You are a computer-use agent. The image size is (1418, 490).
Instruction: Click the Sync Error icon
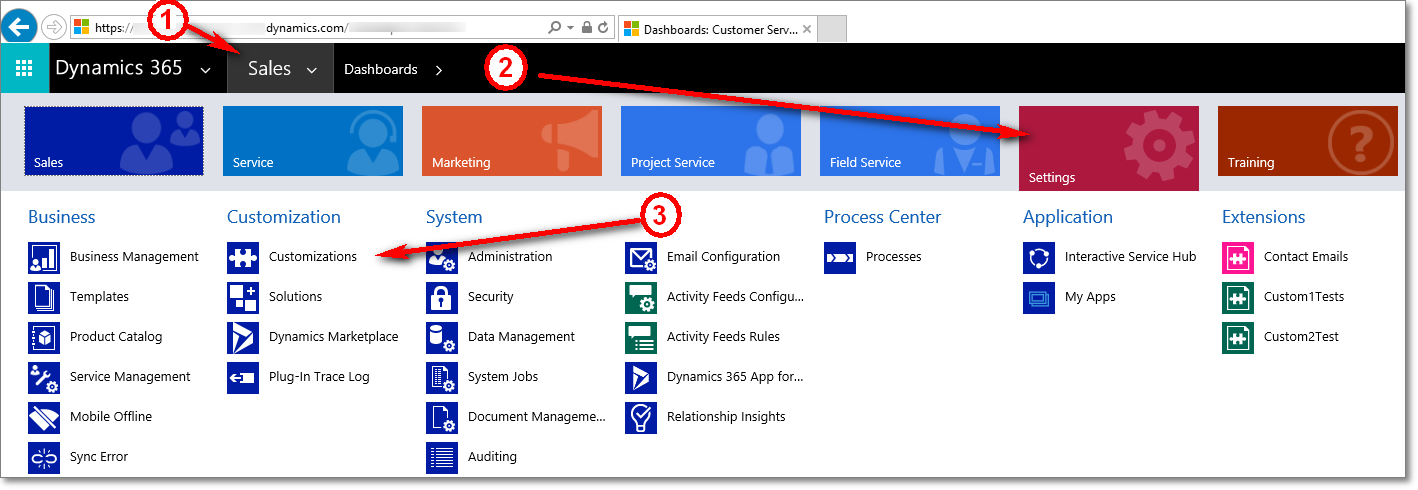[x=44, y=457]
